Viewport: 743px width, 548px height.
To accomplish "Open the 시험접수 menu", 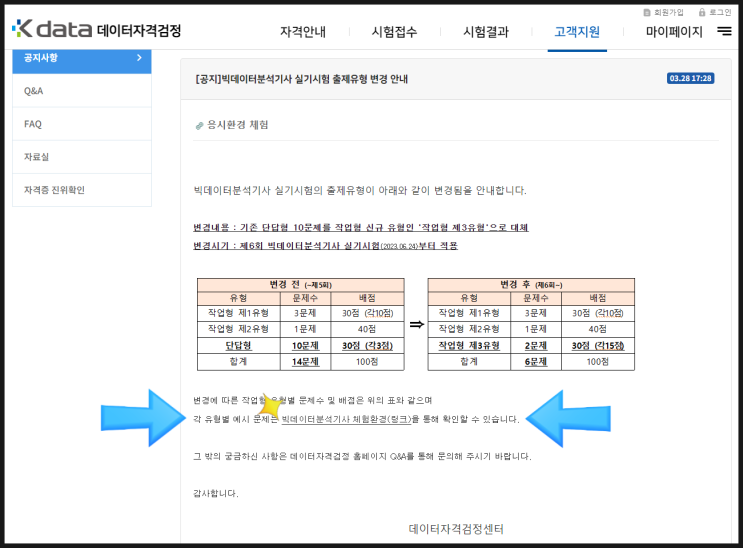I will point(394,32).
